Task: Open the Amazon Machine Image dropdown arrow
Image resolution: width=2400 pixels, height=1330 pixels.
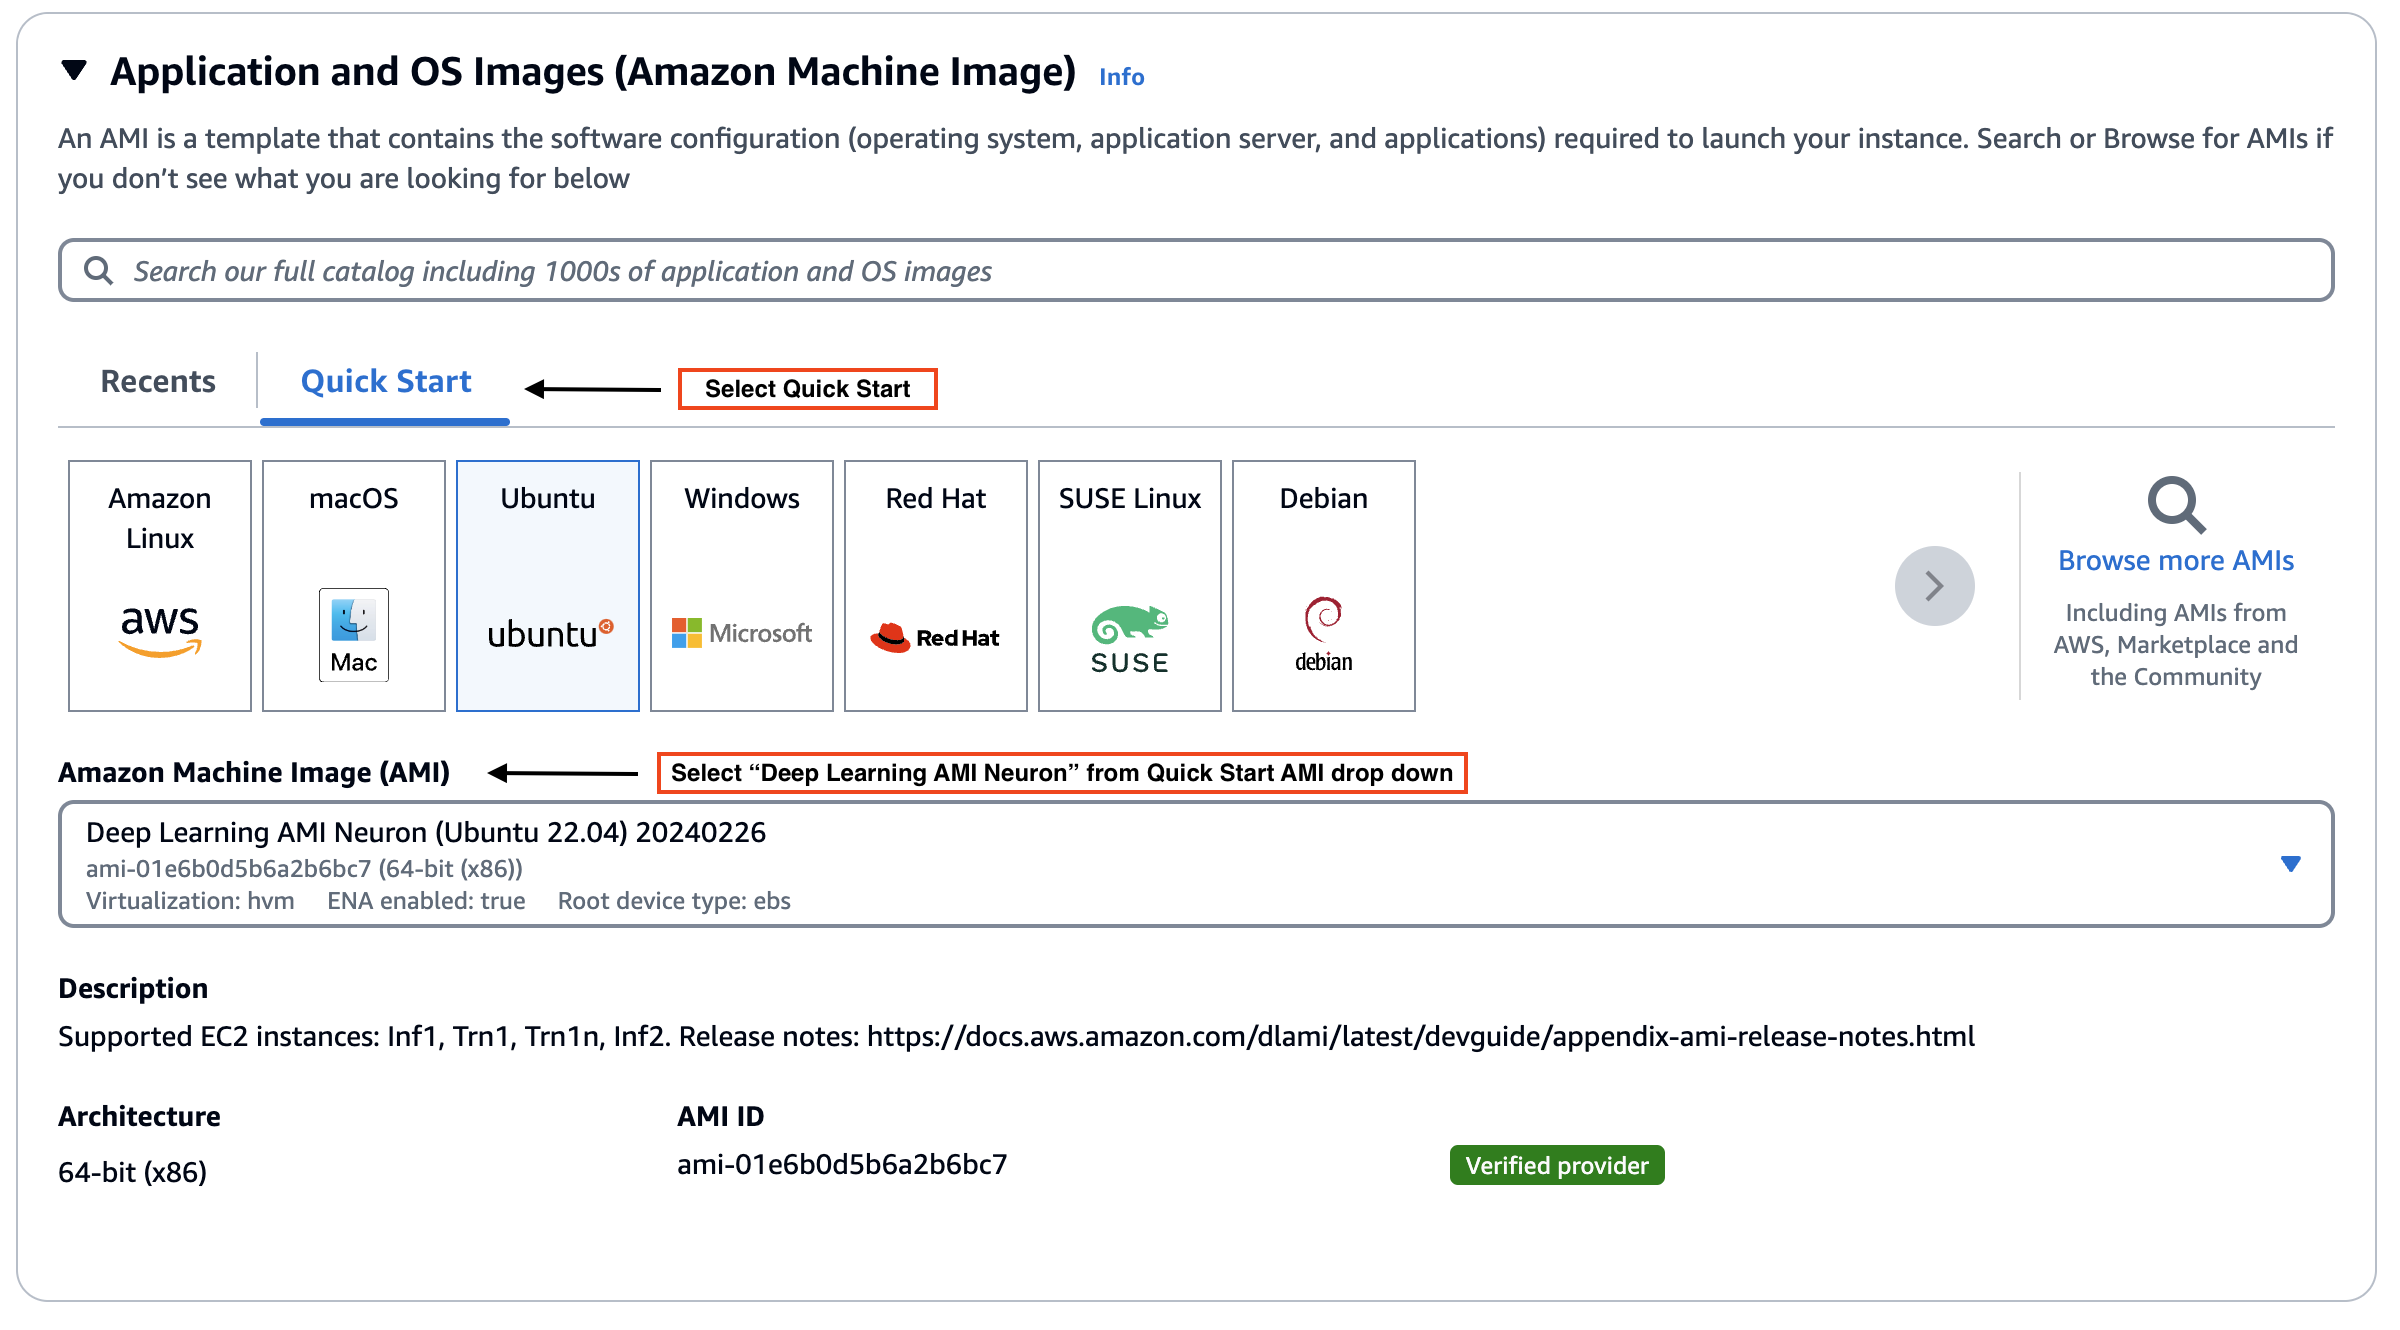Action: tap(2290, 864)
